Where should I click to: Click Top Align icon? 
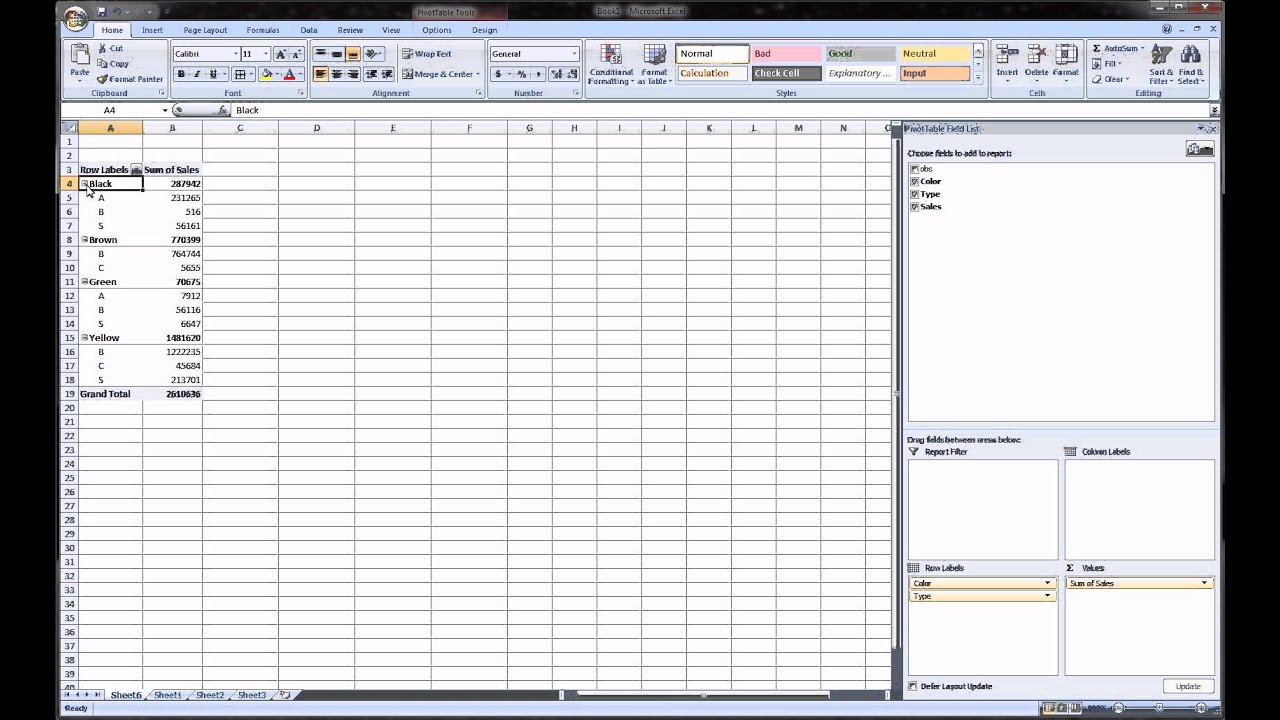point(320,54)
